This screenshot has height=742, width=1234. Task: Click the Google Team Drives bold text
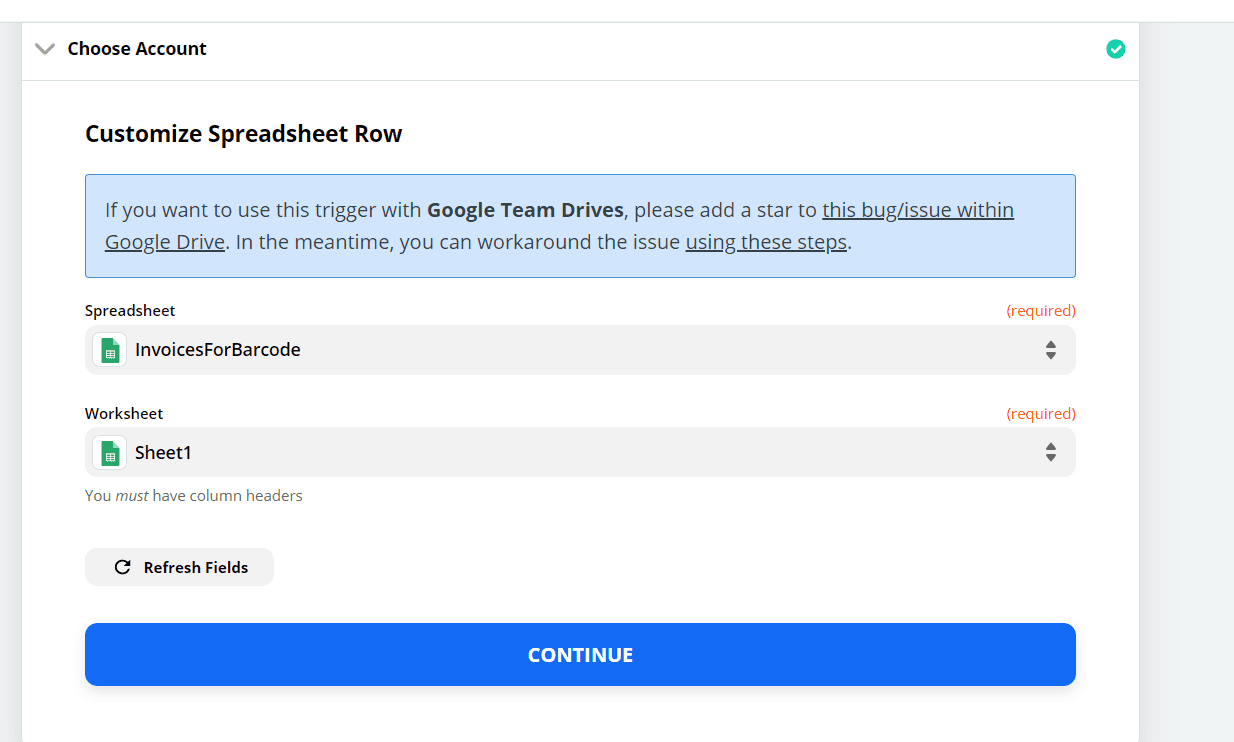[525, 211]
